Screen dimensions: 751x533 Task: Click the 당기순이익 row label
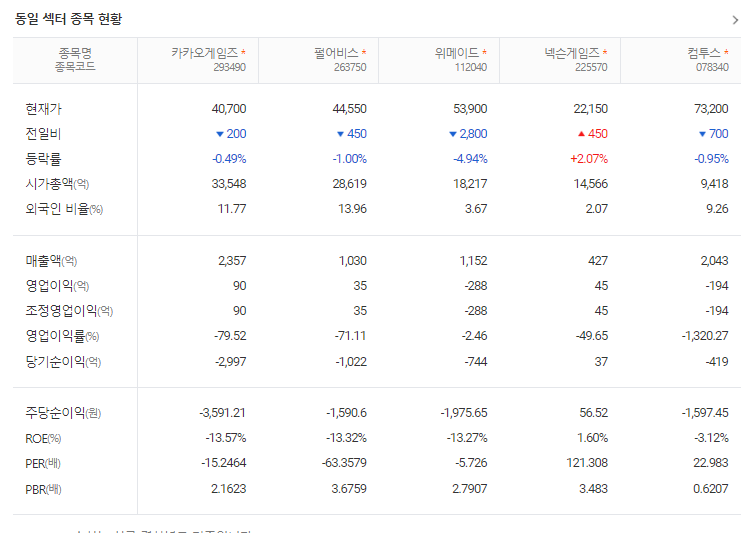(63, 362)
